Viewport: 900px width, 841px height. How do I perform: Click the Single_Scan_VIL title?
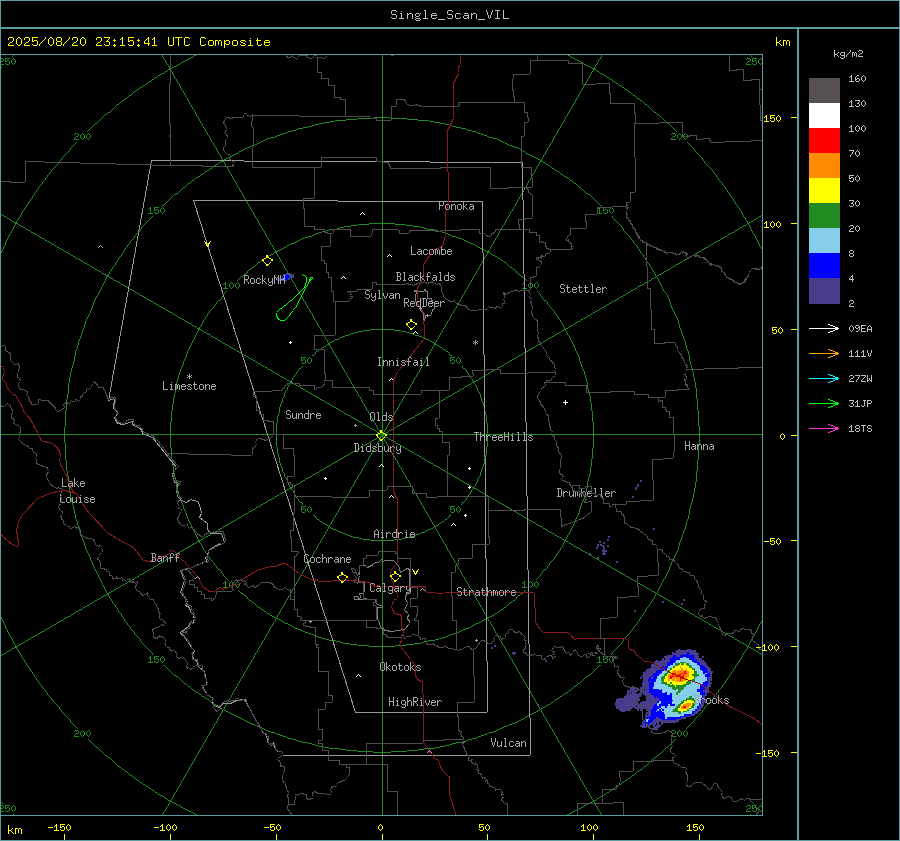[x=449, y=15]
